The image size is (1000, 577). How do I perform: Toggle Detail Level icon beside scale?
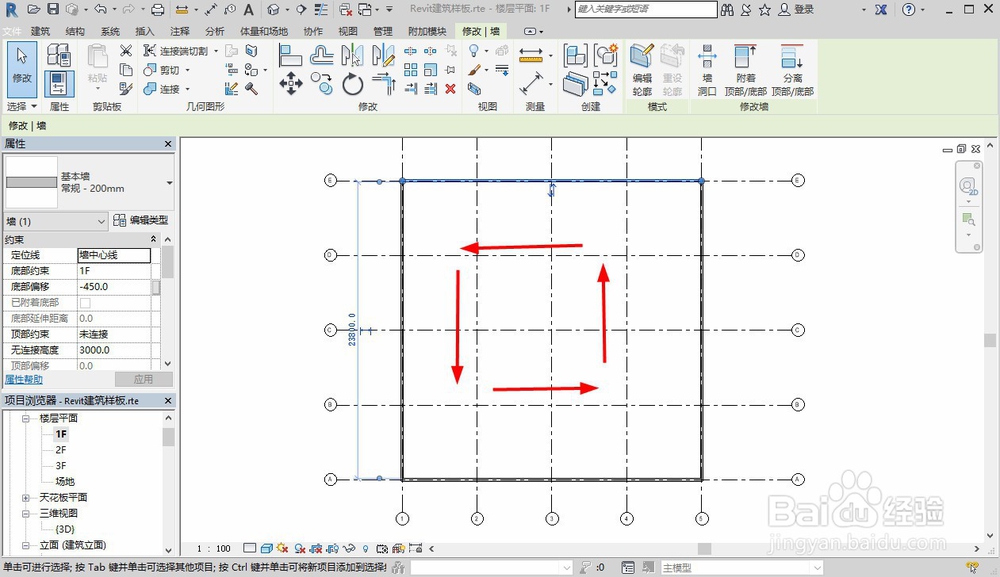tap(250, 548)
